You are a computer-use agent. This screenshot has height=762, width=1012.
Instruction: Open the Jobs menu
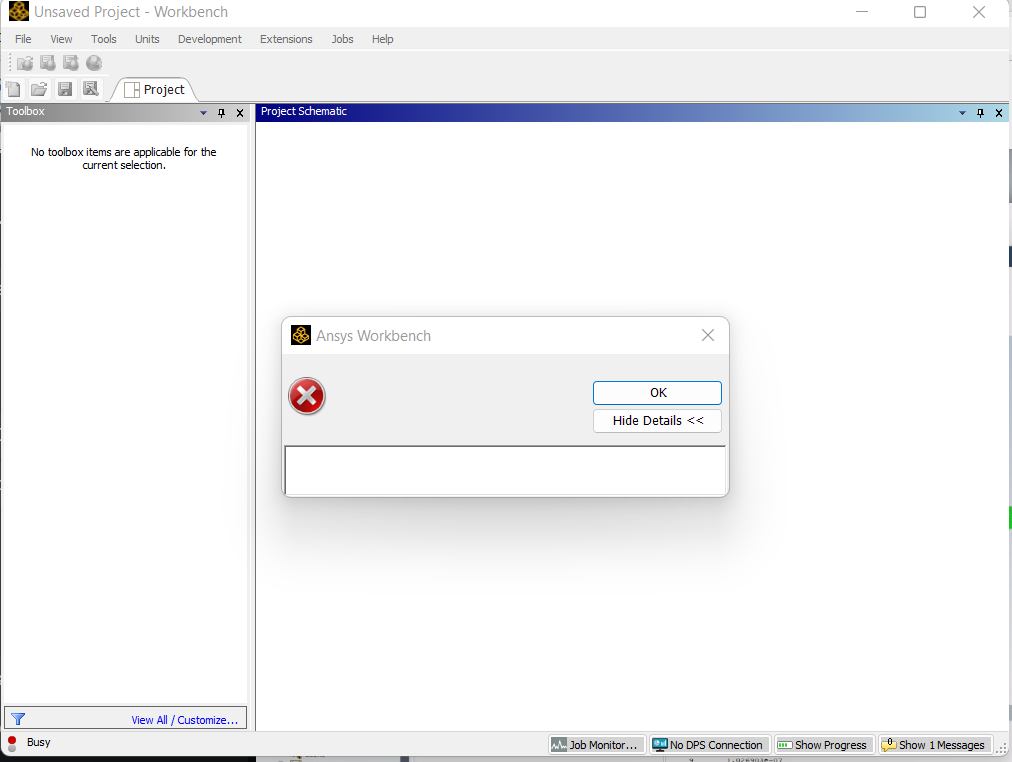click(342, 39)
